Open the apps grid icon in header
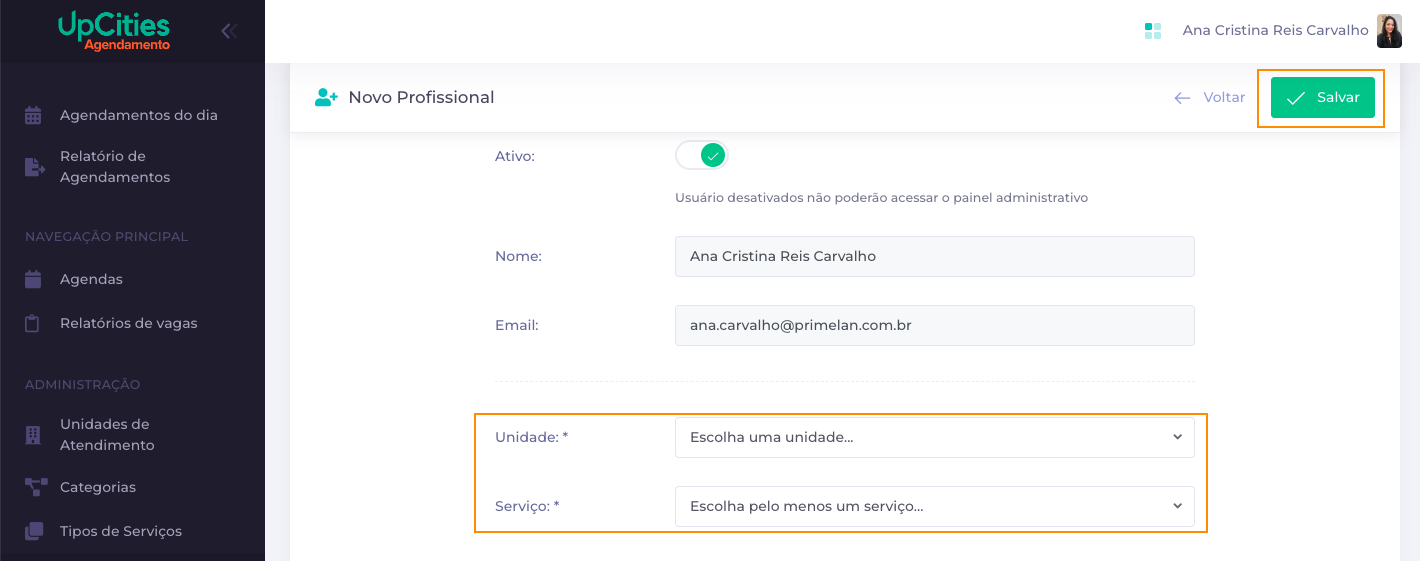Image resolution: width=1420 pixels, height=561 pixels. point(1152,31)
